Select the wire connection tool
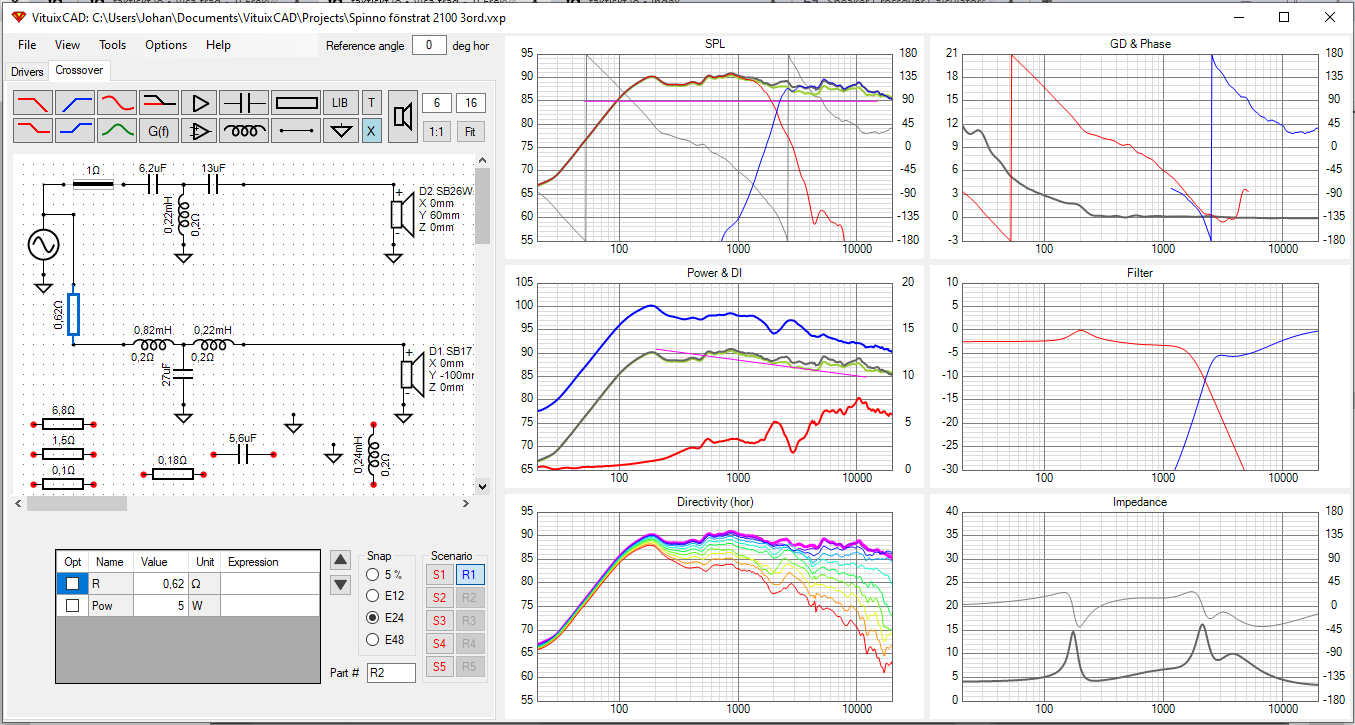Screen dimensions: 1355x725 (295, 130)
